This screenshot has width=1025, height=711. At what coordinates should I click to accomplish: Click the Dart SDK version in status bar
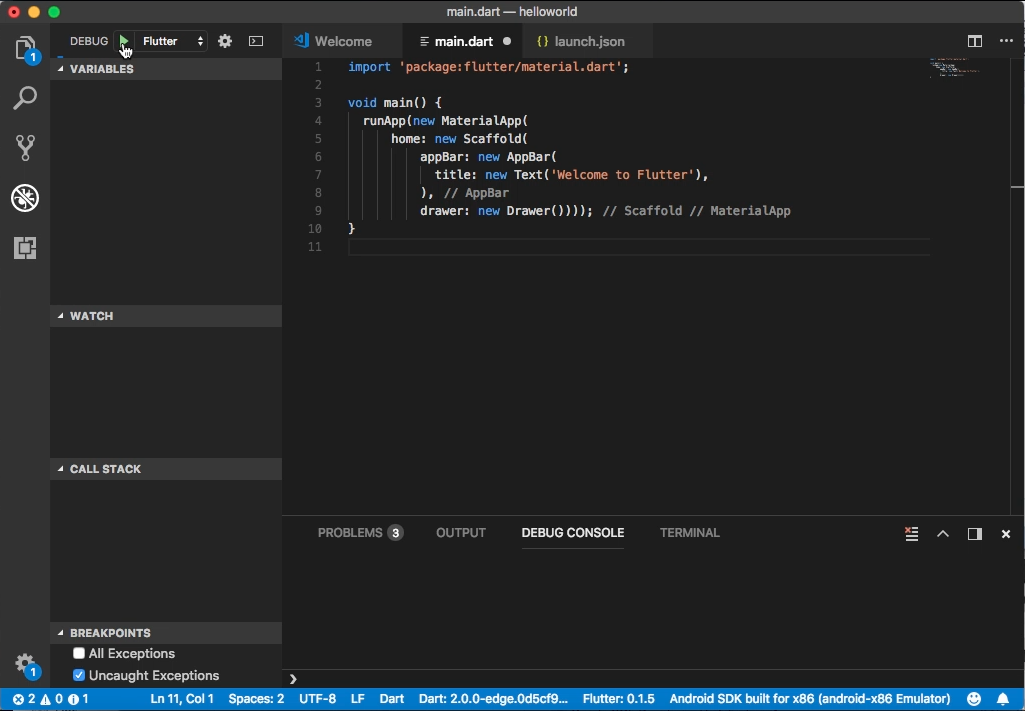(x=494, y=699)
